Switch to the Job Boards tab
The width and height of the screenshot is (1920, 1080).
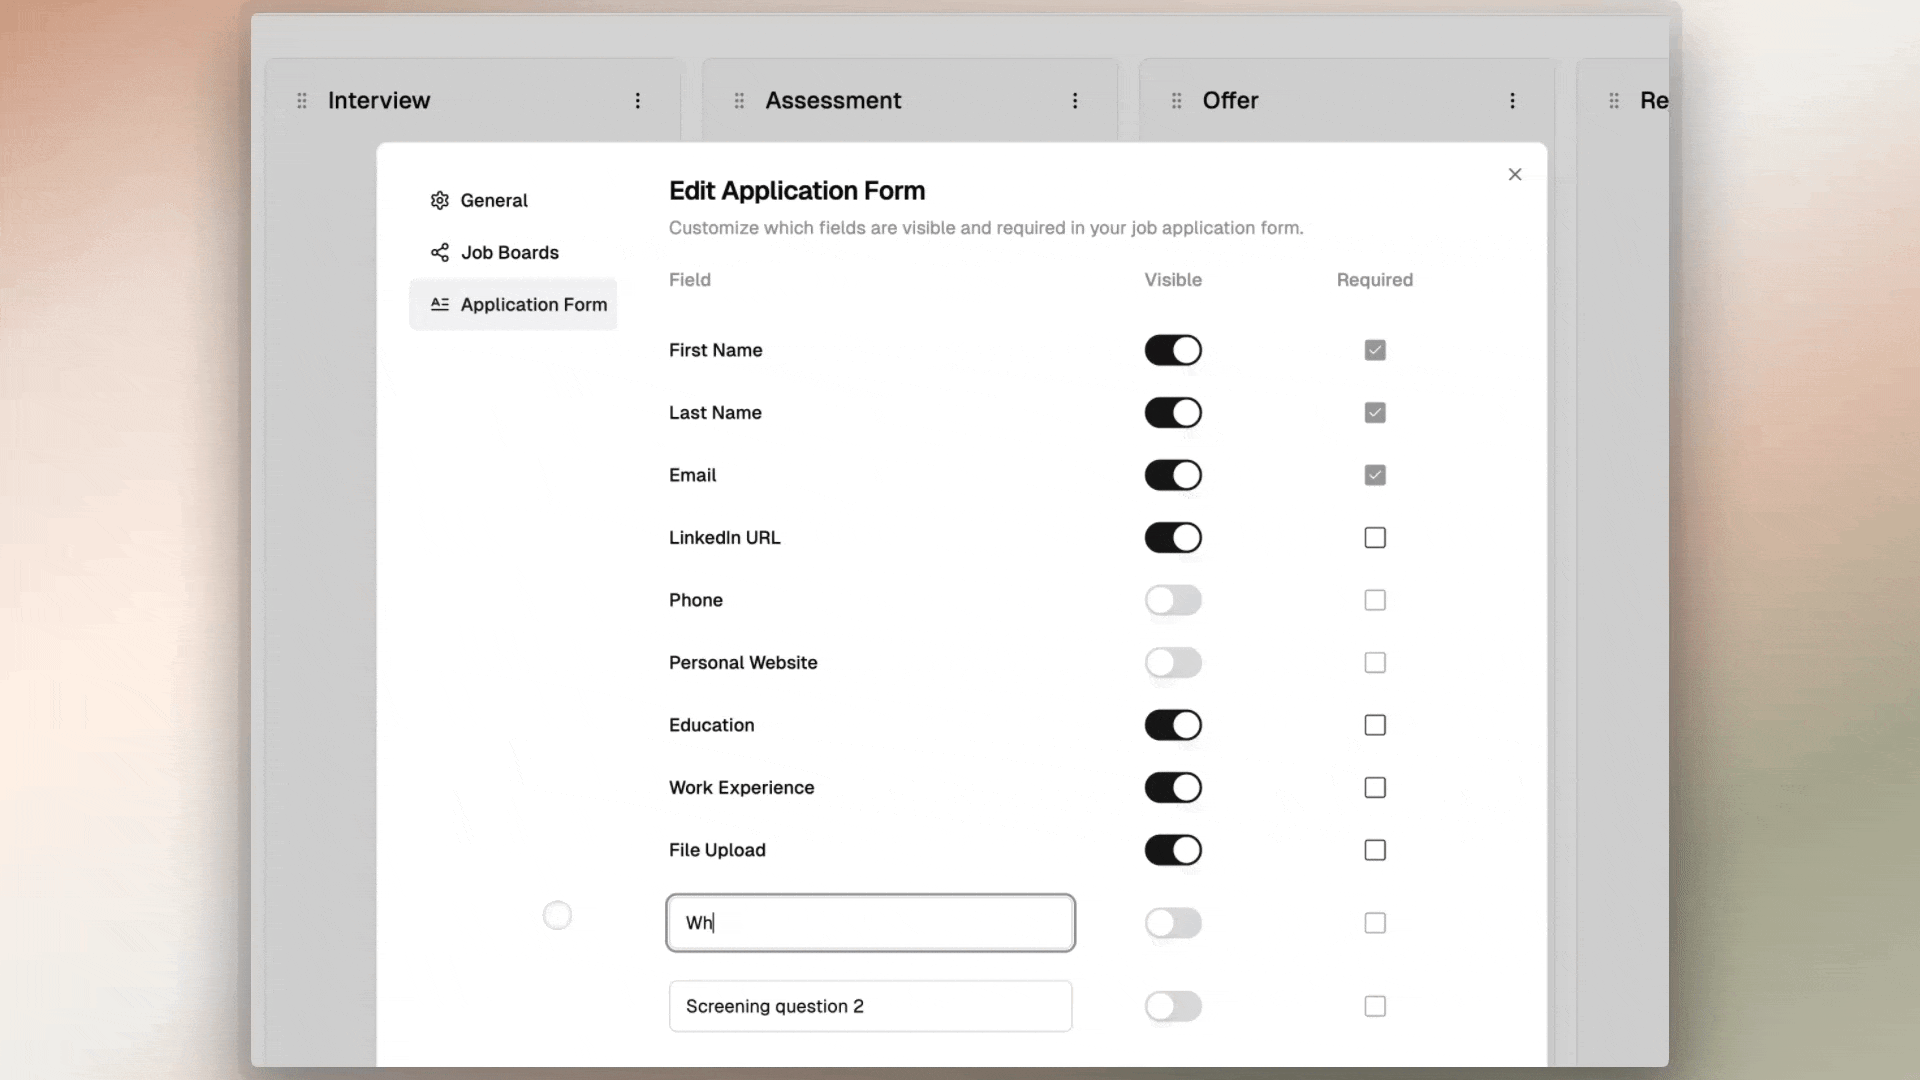pos(509,253)
